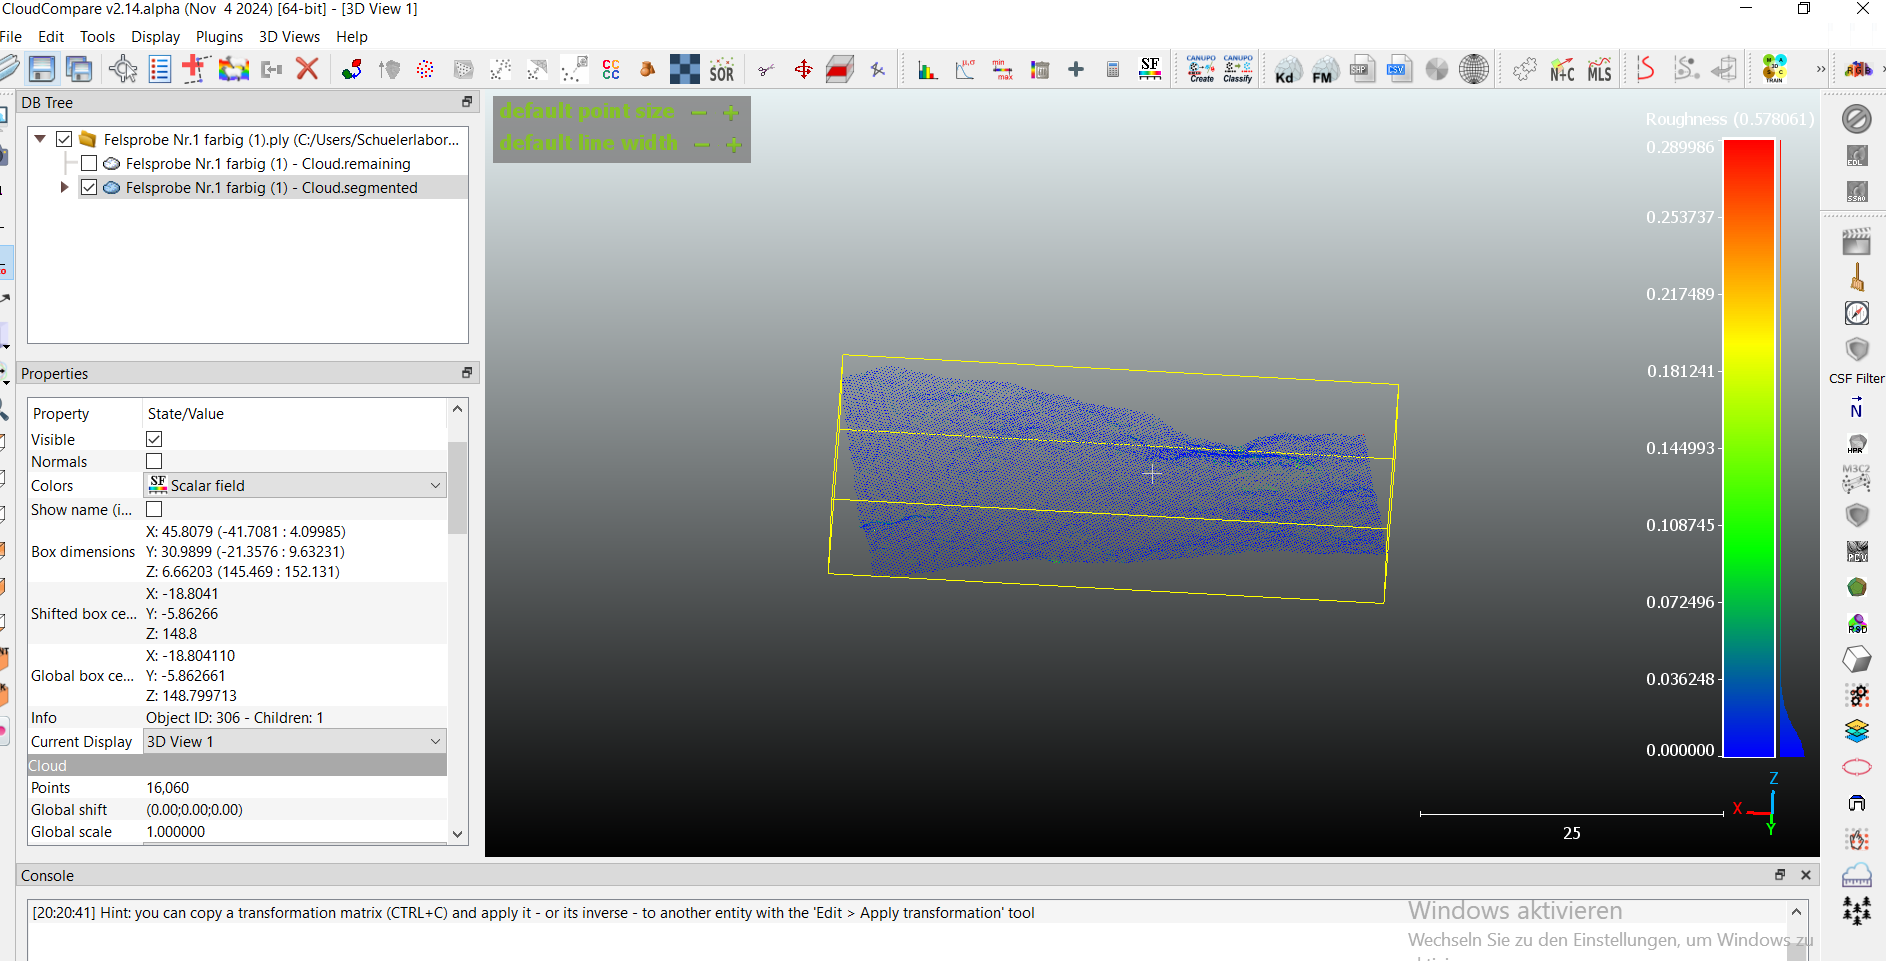The width and height of the screenshot is (1886, 961).
Task: Launch the CANUPO Classify plugin
Action: (1237, 69)
